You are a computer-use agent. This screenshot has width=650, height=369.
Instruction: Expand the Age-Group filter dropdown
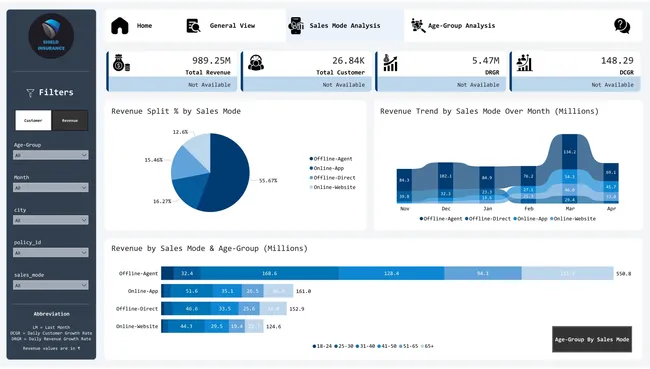coord(51,155)
